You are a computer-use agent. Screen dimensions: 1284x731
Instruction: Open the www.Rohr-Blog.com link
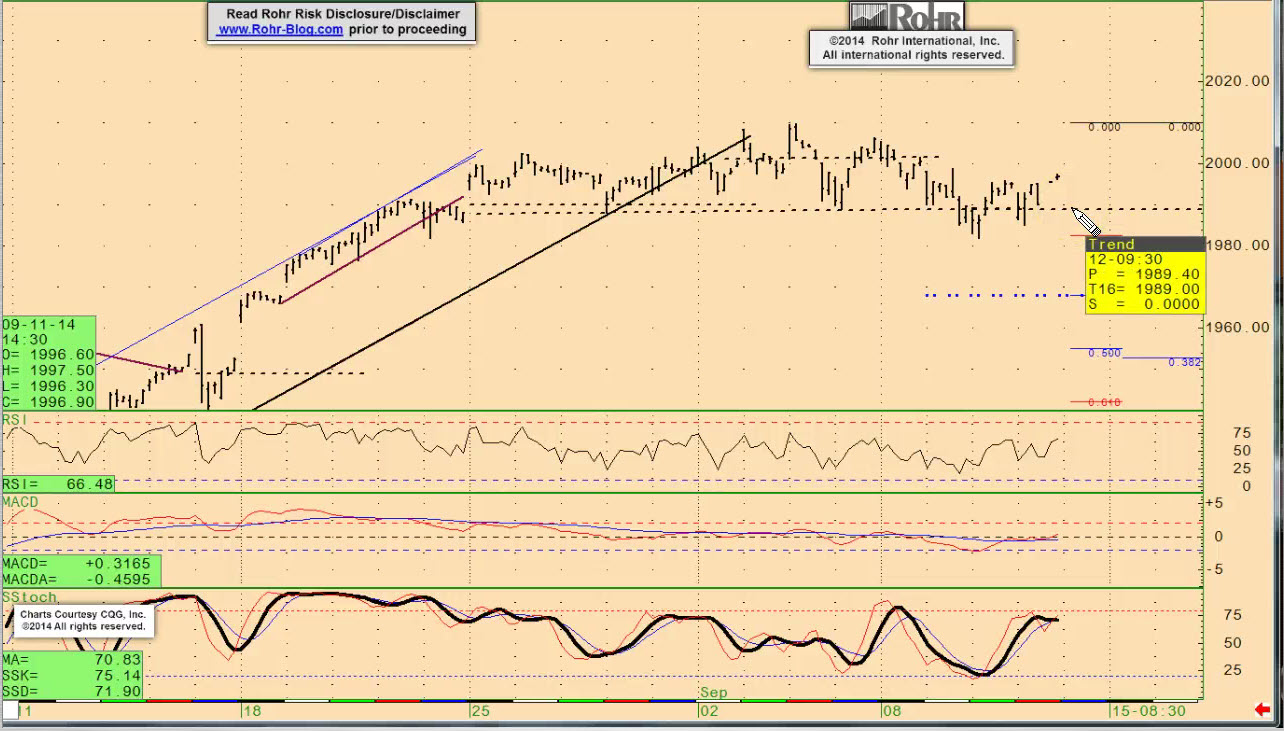(280, 30)
